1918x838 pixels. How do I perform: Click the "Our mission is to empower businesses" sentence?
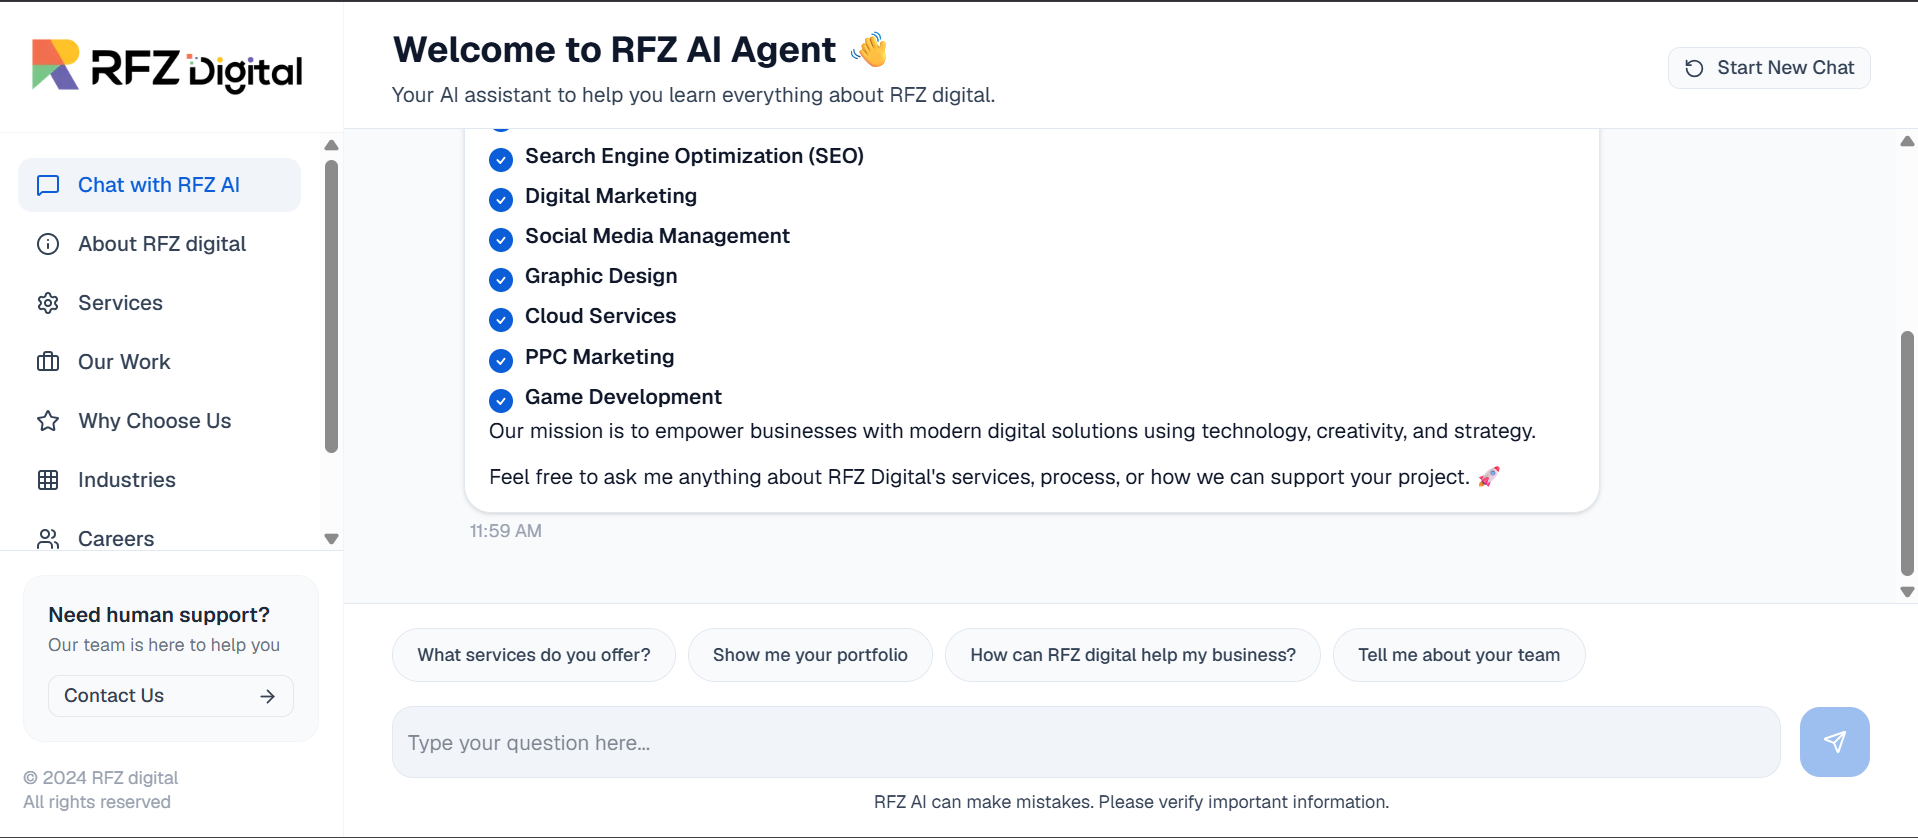click(1012, 431)
